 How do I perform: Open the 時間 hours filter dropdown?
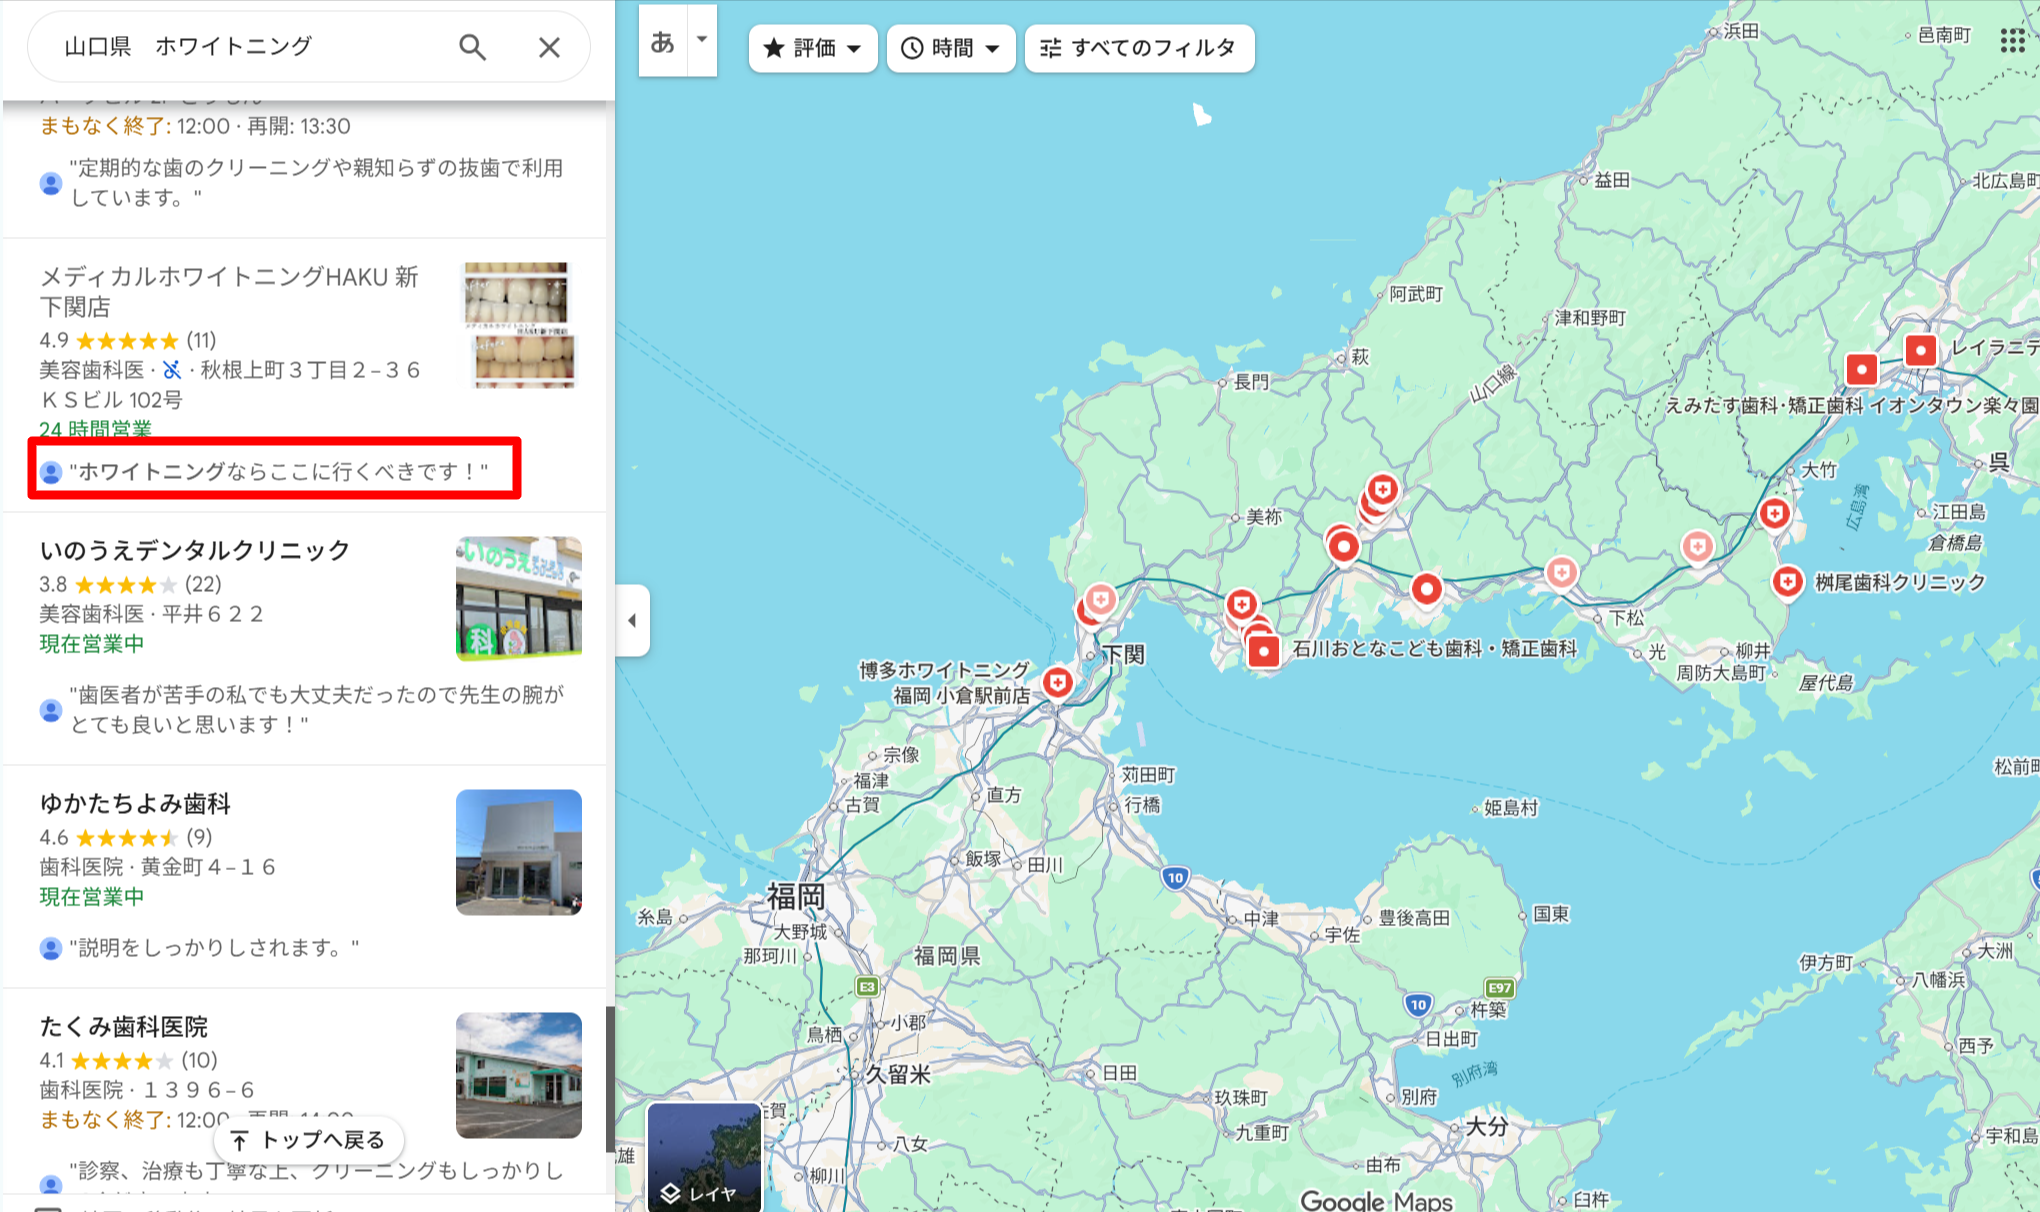tap(950, 48)
